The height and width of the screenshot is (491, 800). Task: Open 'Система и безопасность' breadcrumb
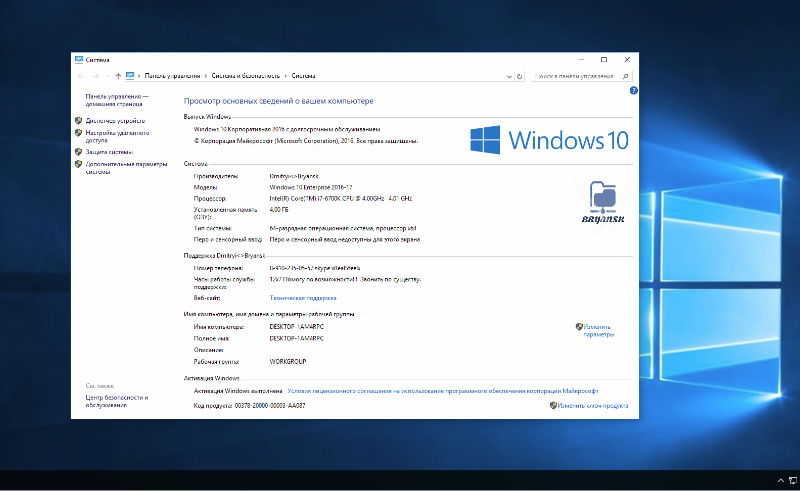246,76
